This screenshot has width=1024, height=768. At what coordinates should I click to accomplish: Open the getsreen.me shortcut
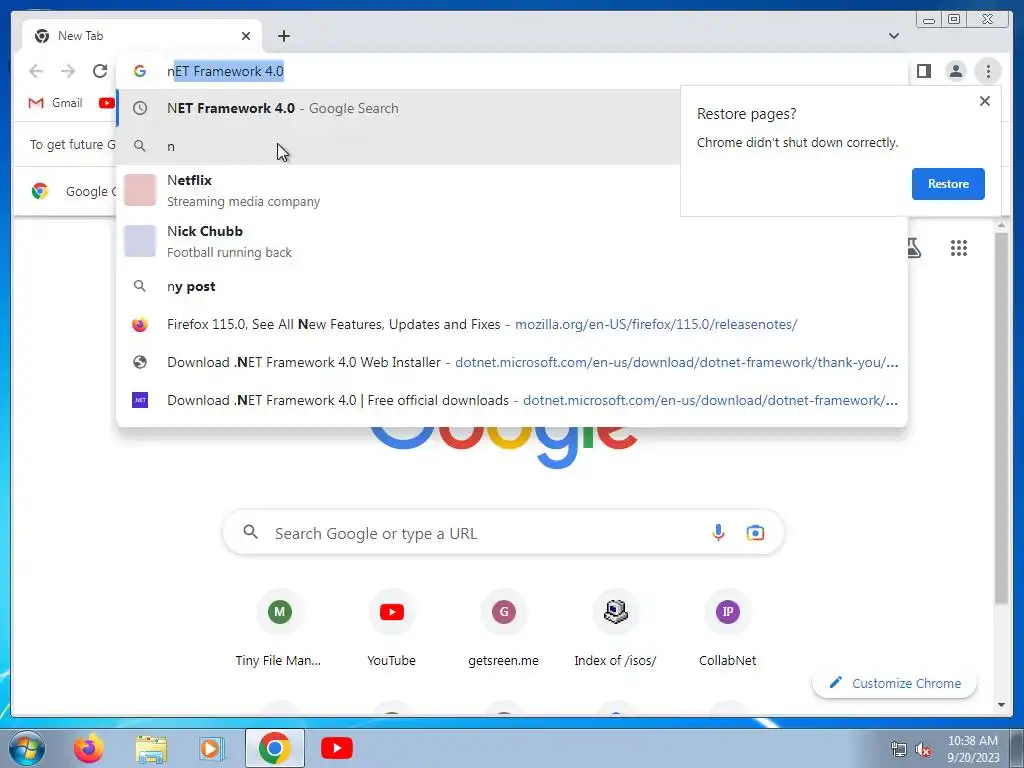coord(504,628)
